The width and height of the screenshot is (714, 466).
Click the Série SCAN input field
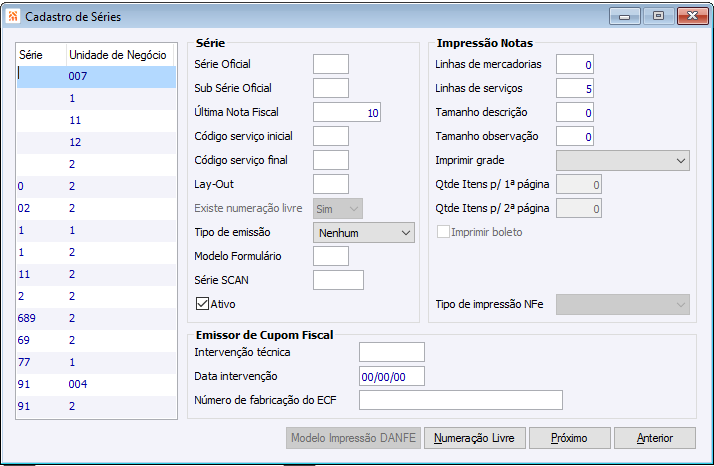coord(338,280)
